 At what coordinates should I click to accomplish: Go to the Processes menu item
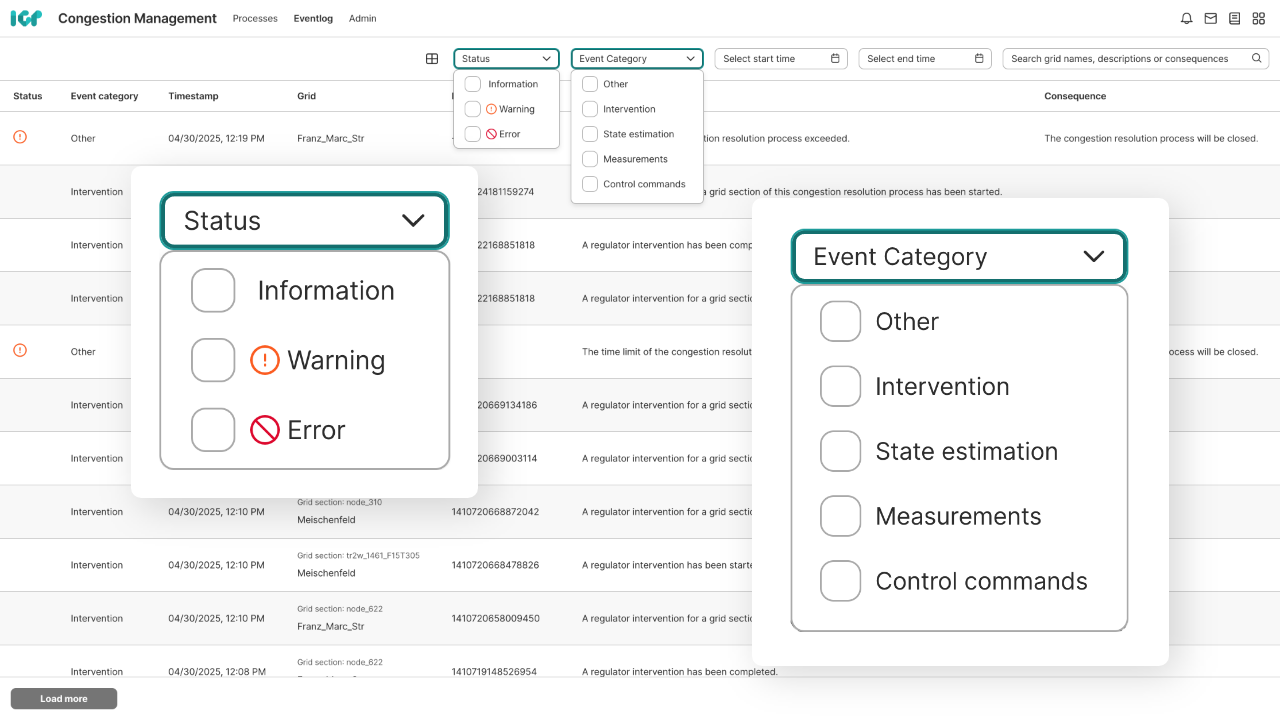point(255,18)
